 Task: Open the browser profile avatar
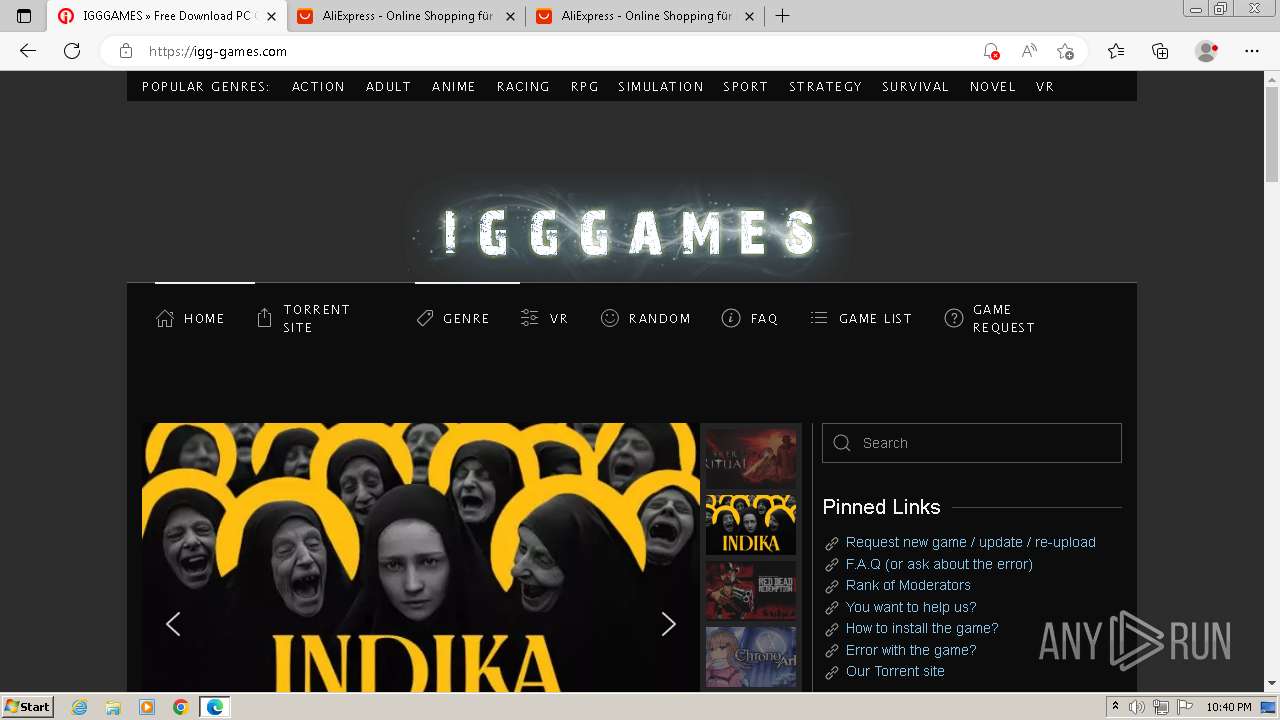tap(1207, 51)
